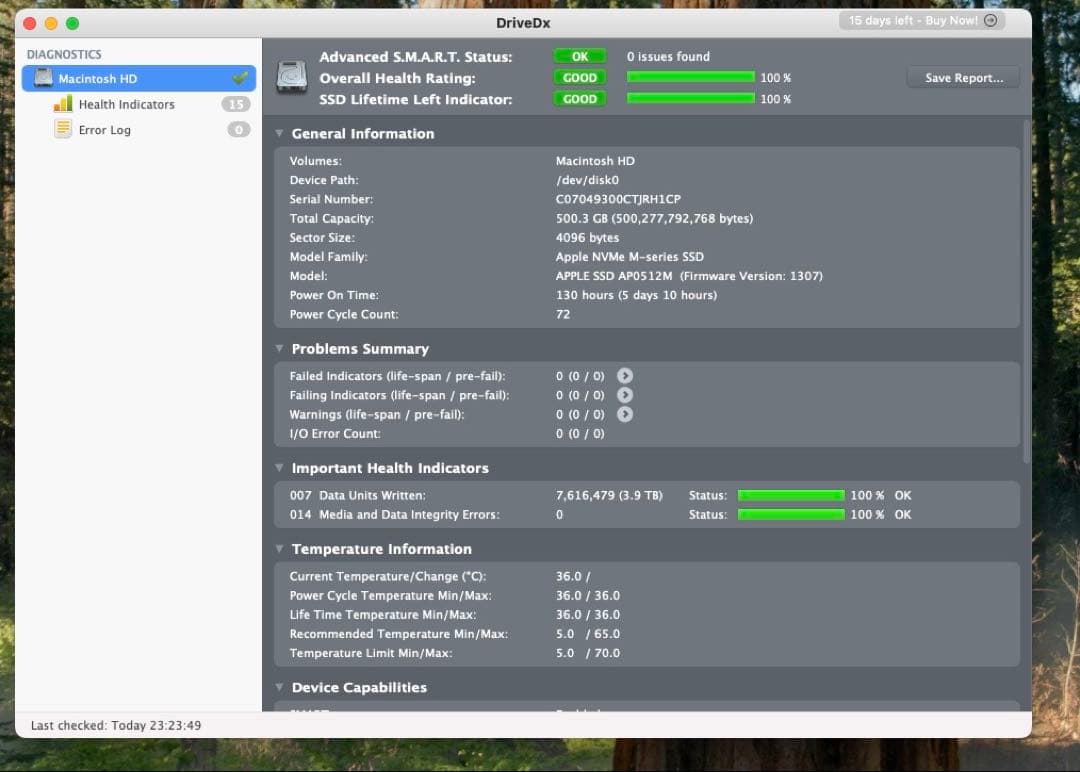
Task: Click the 100% SSD Lifetime progress bar
Action: 690,98
